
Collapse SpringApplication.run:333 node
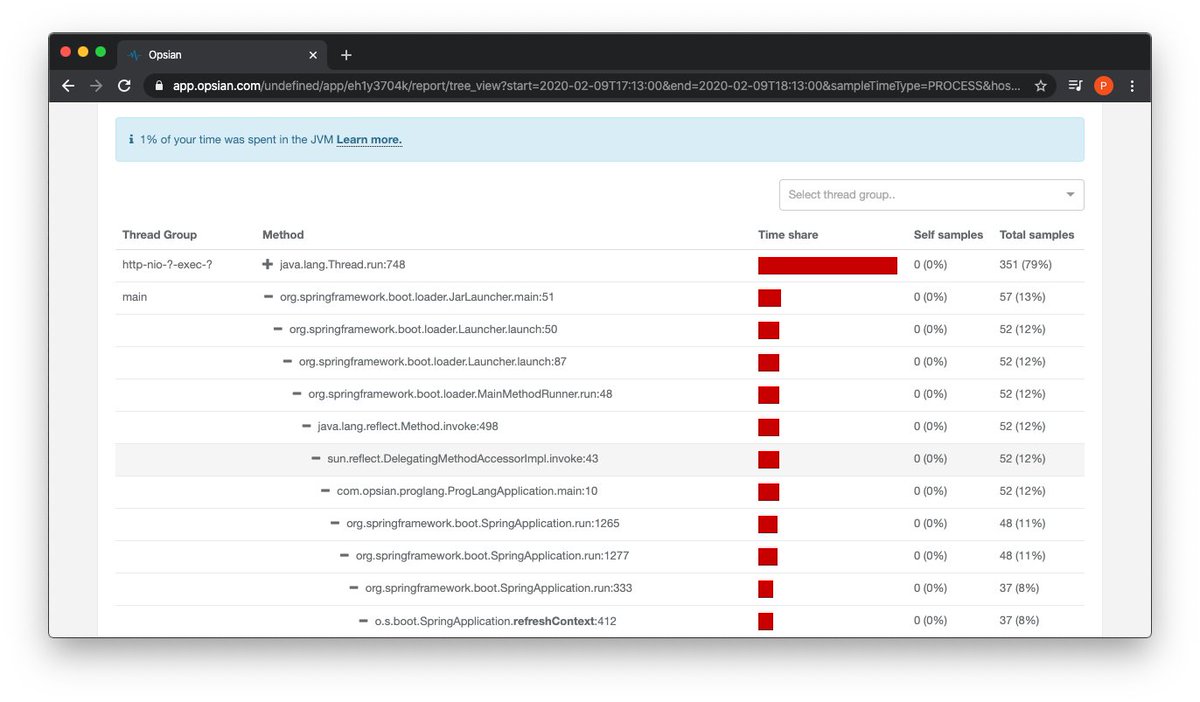pyautogui.click(x=354, y=588)
